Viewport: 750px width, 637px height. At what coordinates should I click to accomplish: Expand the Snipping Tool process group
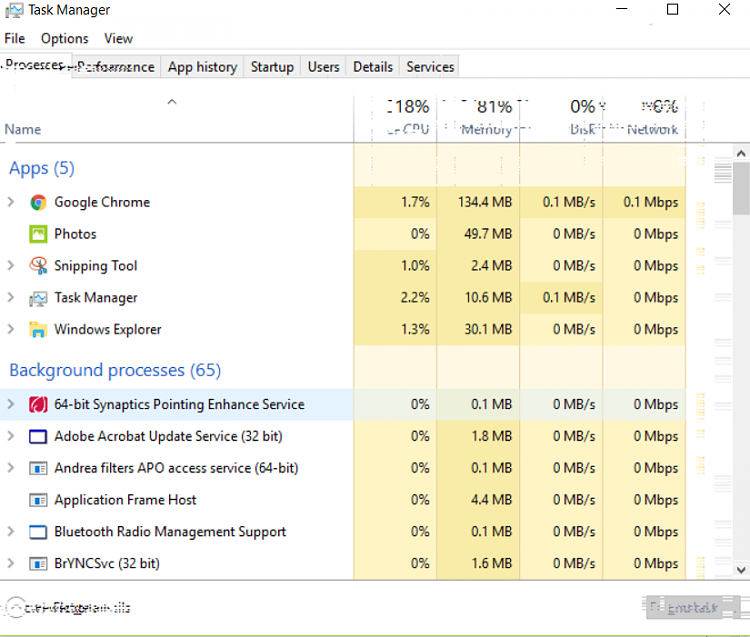(11, 266)
